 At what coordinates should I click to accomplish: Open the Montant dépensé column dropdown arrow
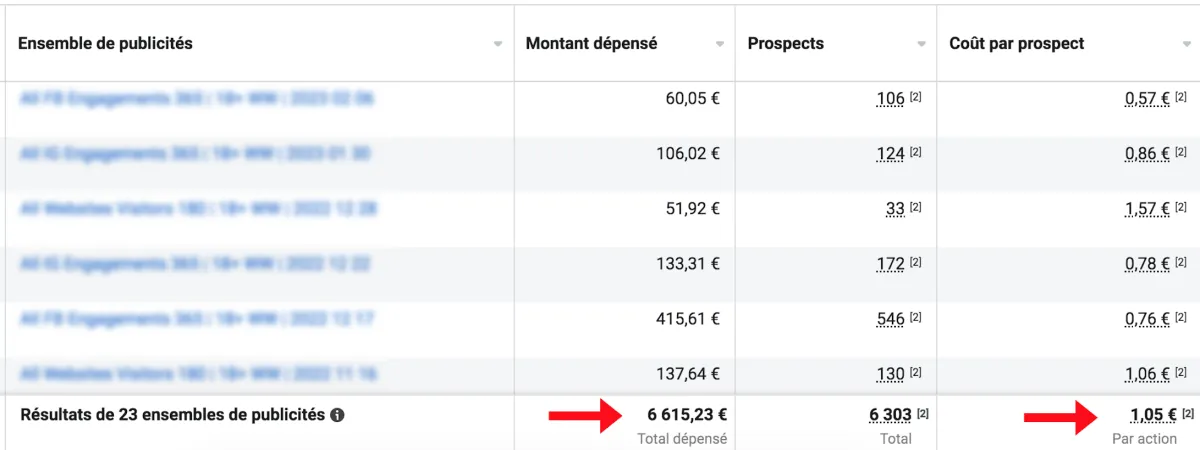719,44
